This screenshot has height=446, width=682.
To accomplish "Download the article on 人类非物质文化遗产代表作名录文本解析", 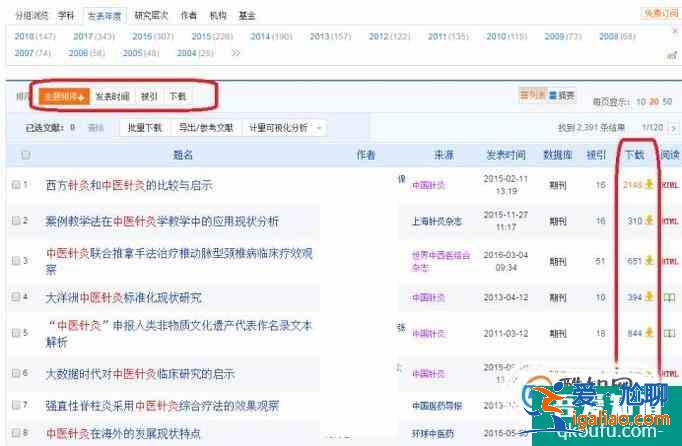I will tap(649, 333).
